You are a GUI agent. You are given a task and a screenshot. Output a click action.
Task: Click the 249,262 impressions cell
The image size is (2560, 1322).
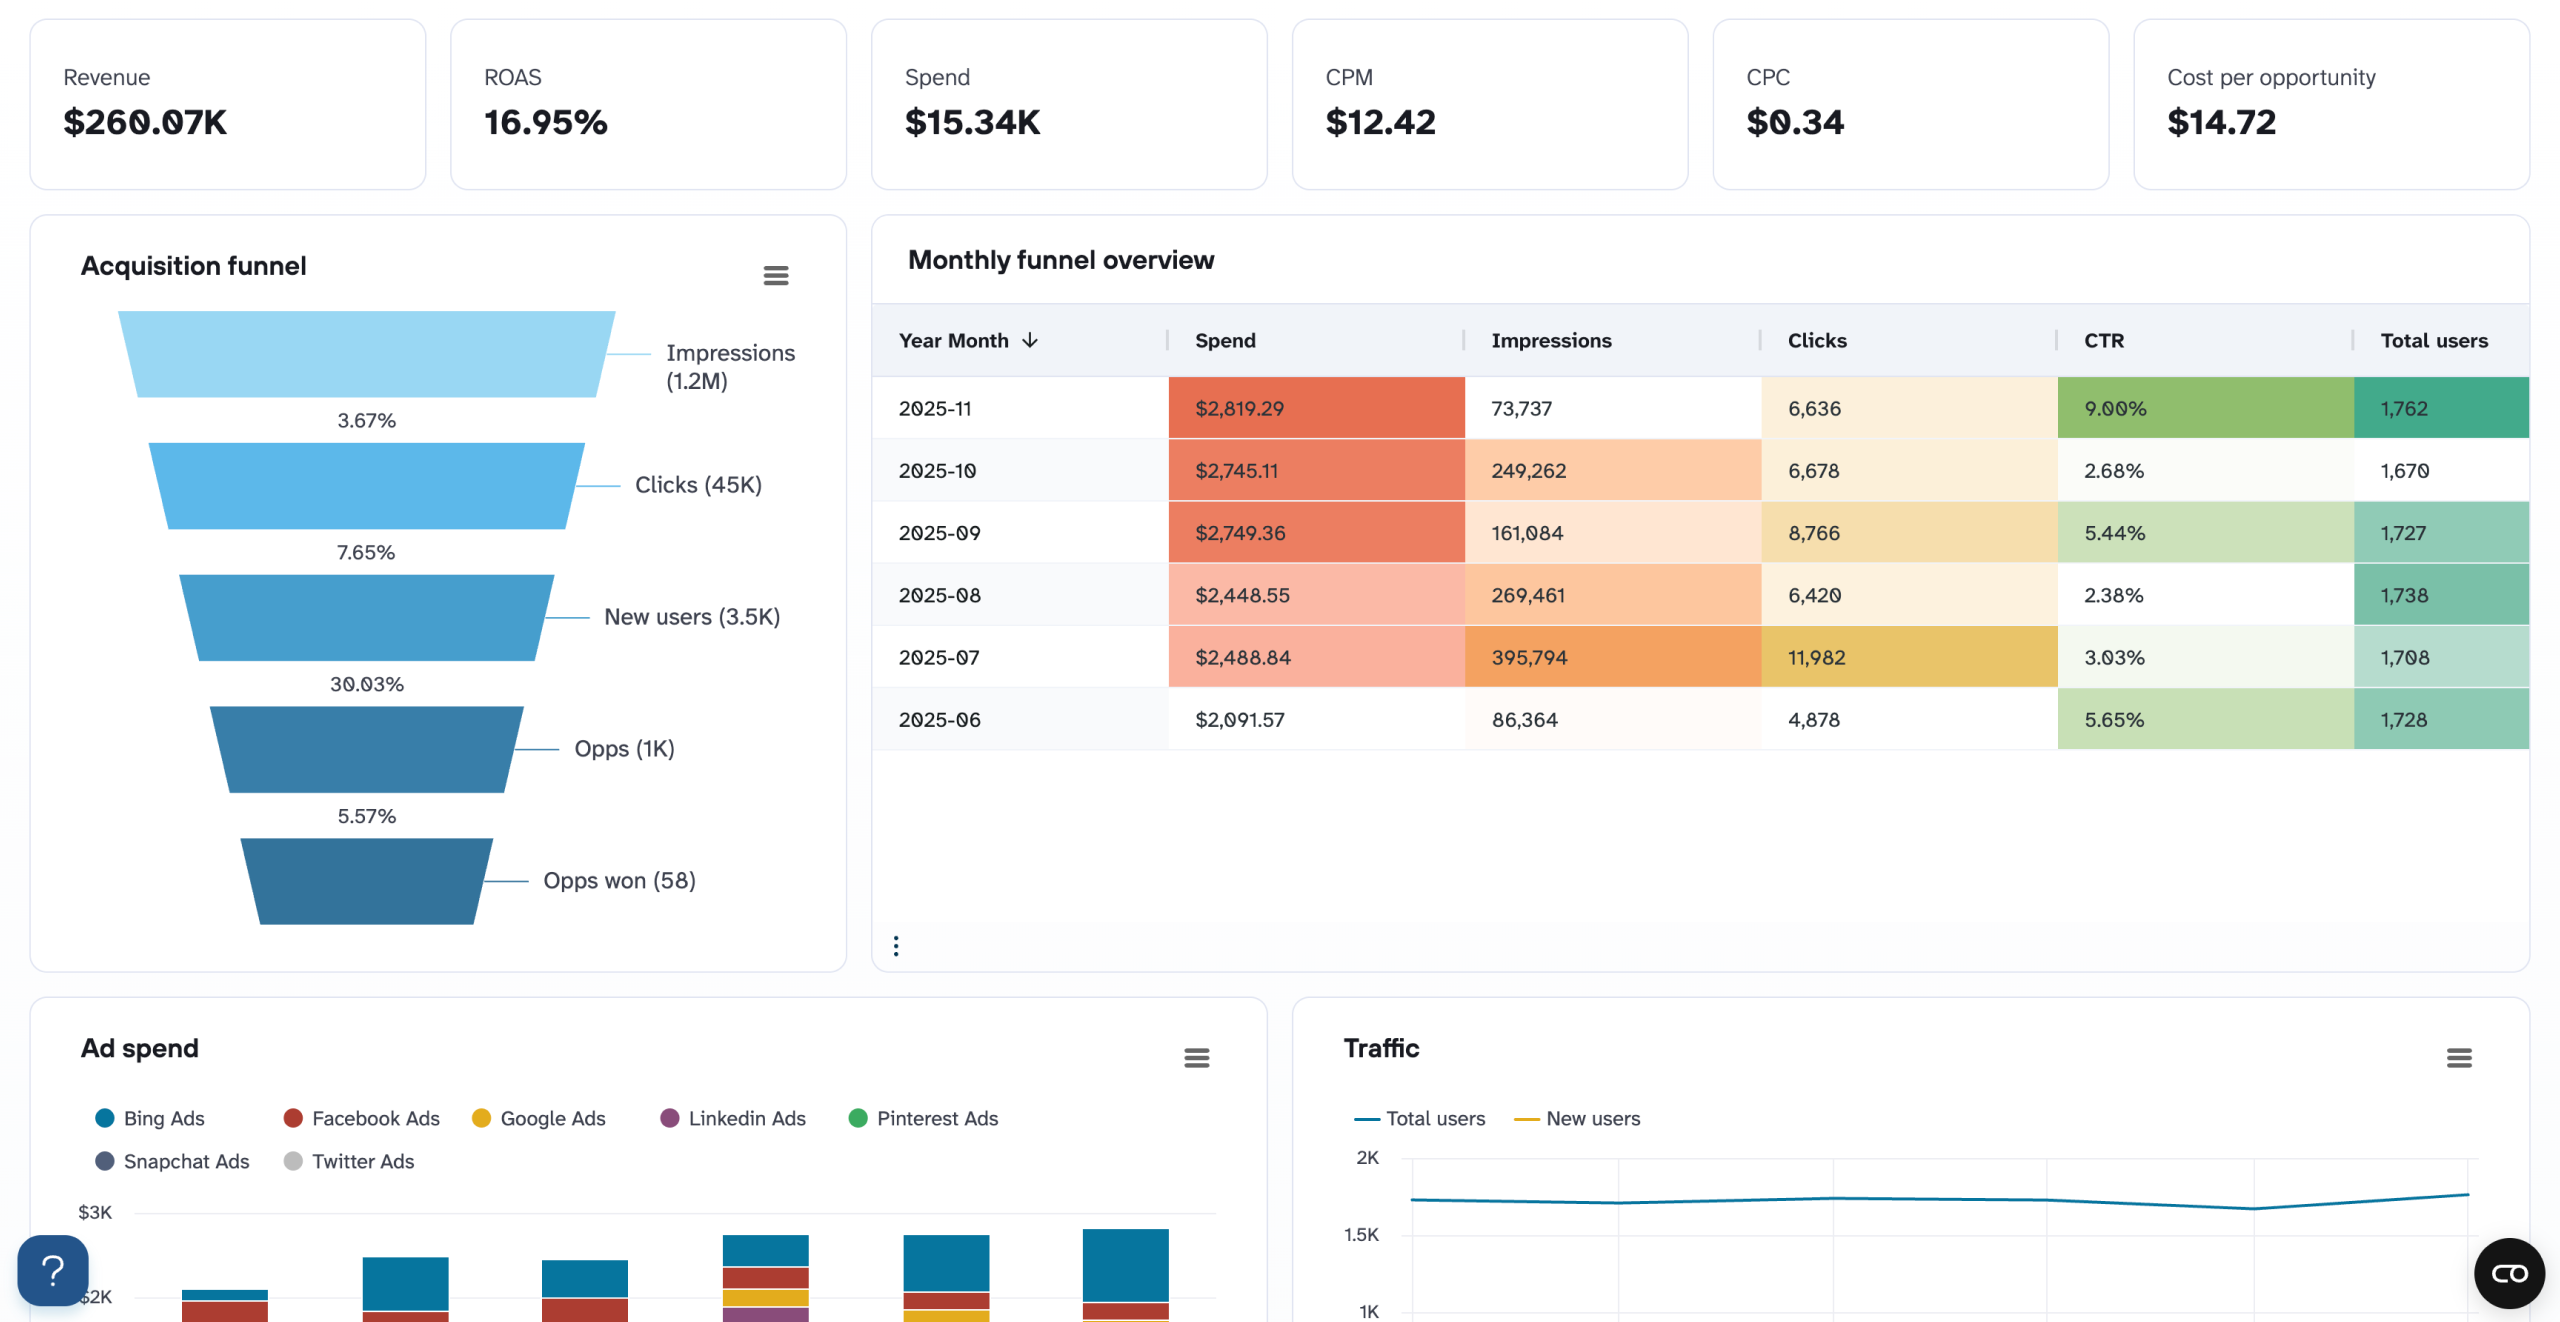coord(1613,470)
